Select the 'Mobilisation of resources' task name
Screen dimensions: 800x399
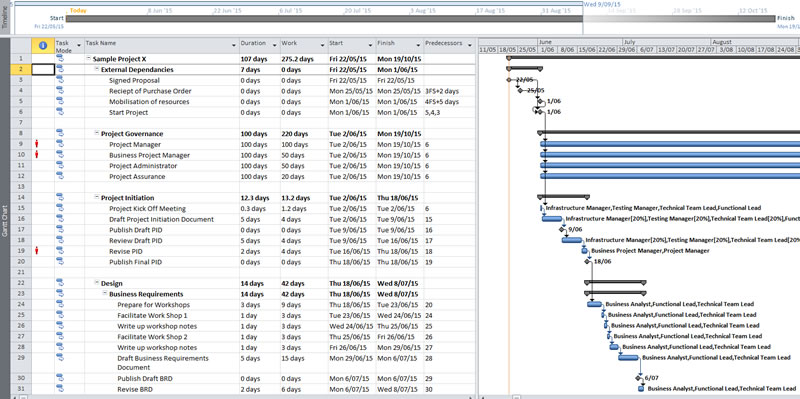coord(149,102)
